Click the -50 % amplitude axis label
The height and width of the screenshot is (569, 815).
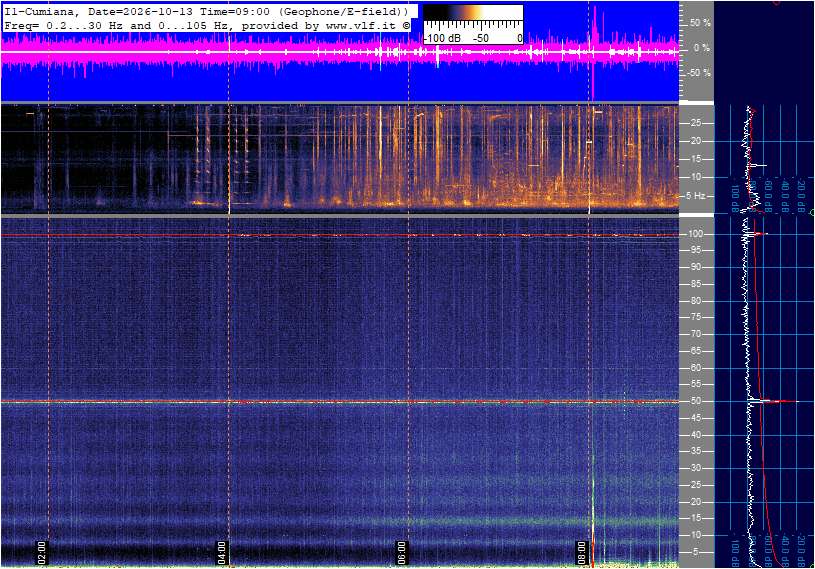pyautogui.click(x=699, y=73)
